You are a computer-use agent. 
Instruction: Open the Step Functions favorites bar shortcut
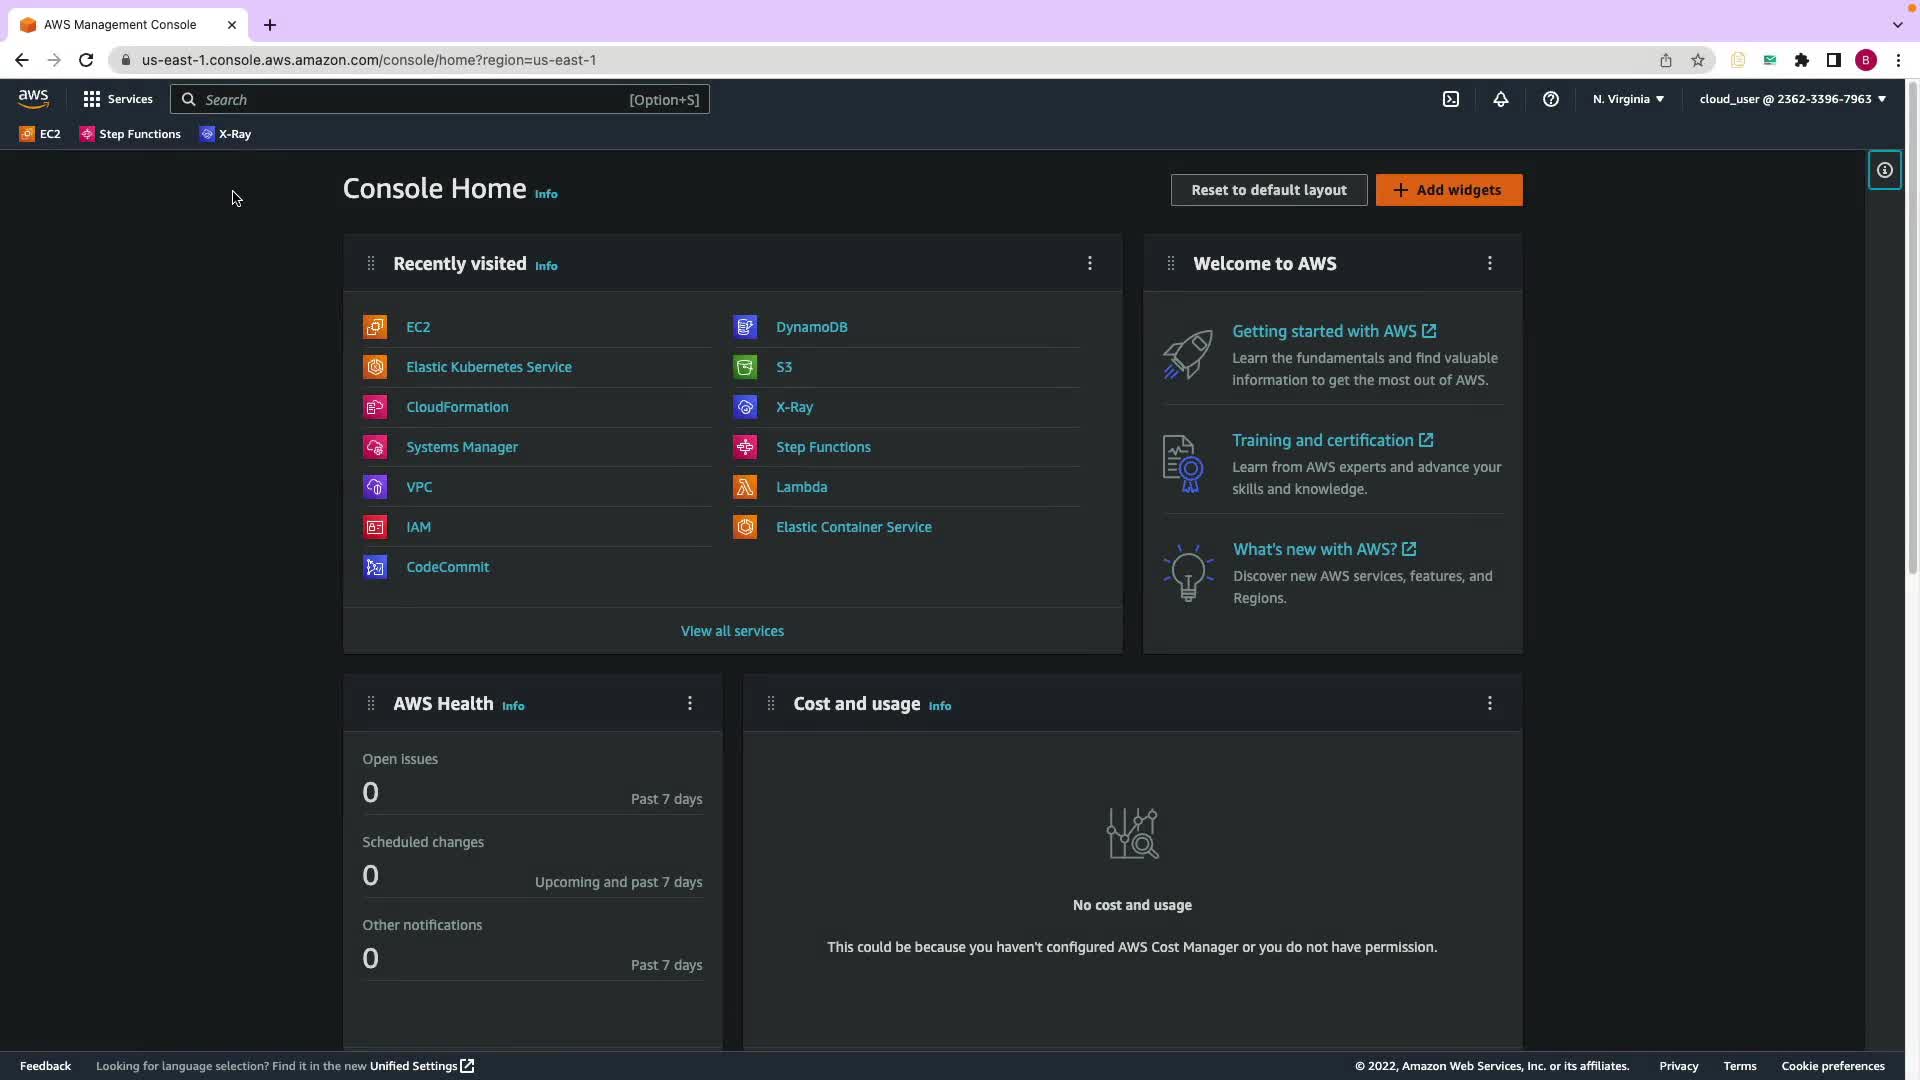click(131, 134)
